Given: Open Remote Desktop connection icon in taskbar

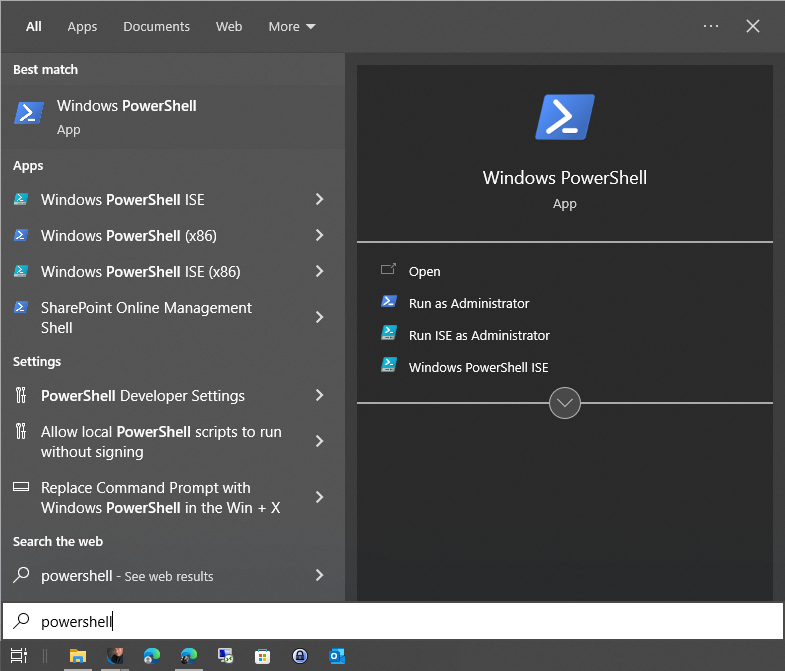Looking at the screenshot, I should (225, 655).
